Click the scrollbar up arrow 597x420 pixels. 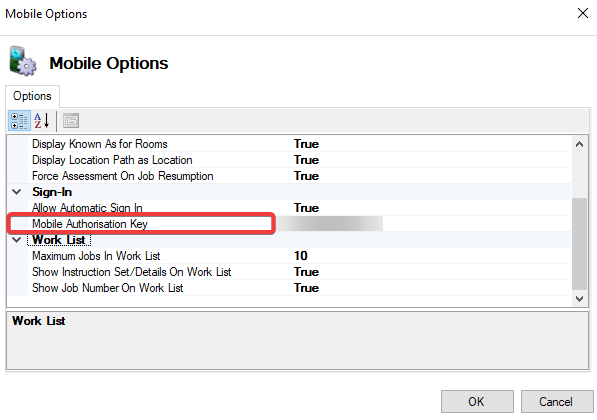click(579, 144)
